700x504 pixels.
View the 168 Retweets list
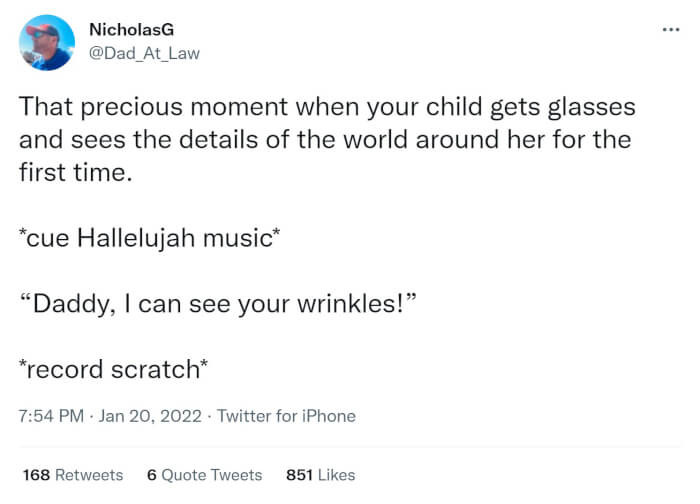72,475
